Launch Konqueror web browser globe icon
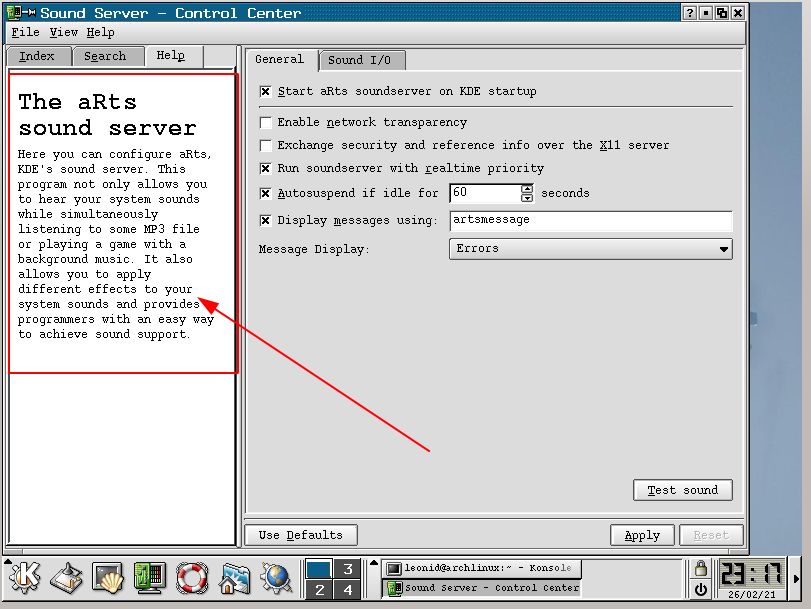This screenshot has width=811, height=609. [x=276, y=577]
